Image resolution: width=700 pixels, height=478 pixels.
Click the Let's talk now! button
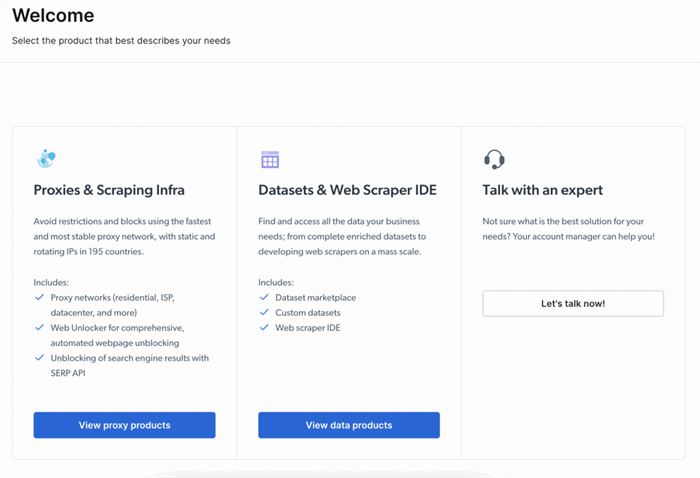573,303
